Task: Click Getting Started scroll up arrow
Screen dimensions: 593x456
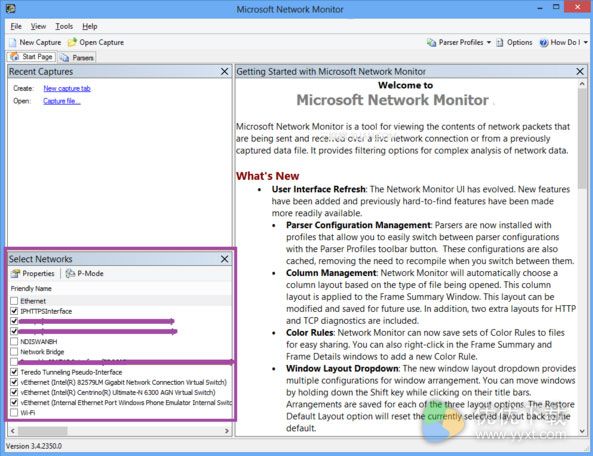Action: (582, 84)
